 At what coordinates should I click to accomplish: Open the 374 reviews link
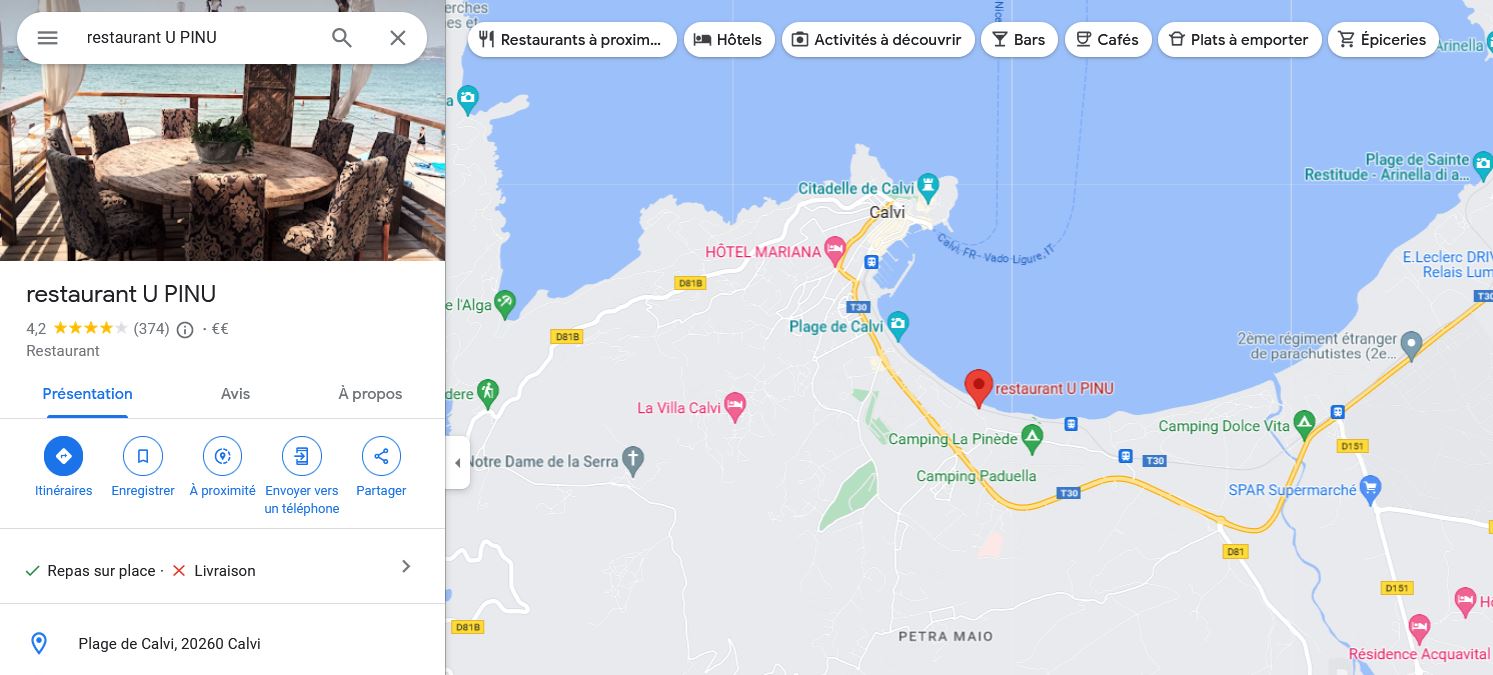[x=151, y=329]
